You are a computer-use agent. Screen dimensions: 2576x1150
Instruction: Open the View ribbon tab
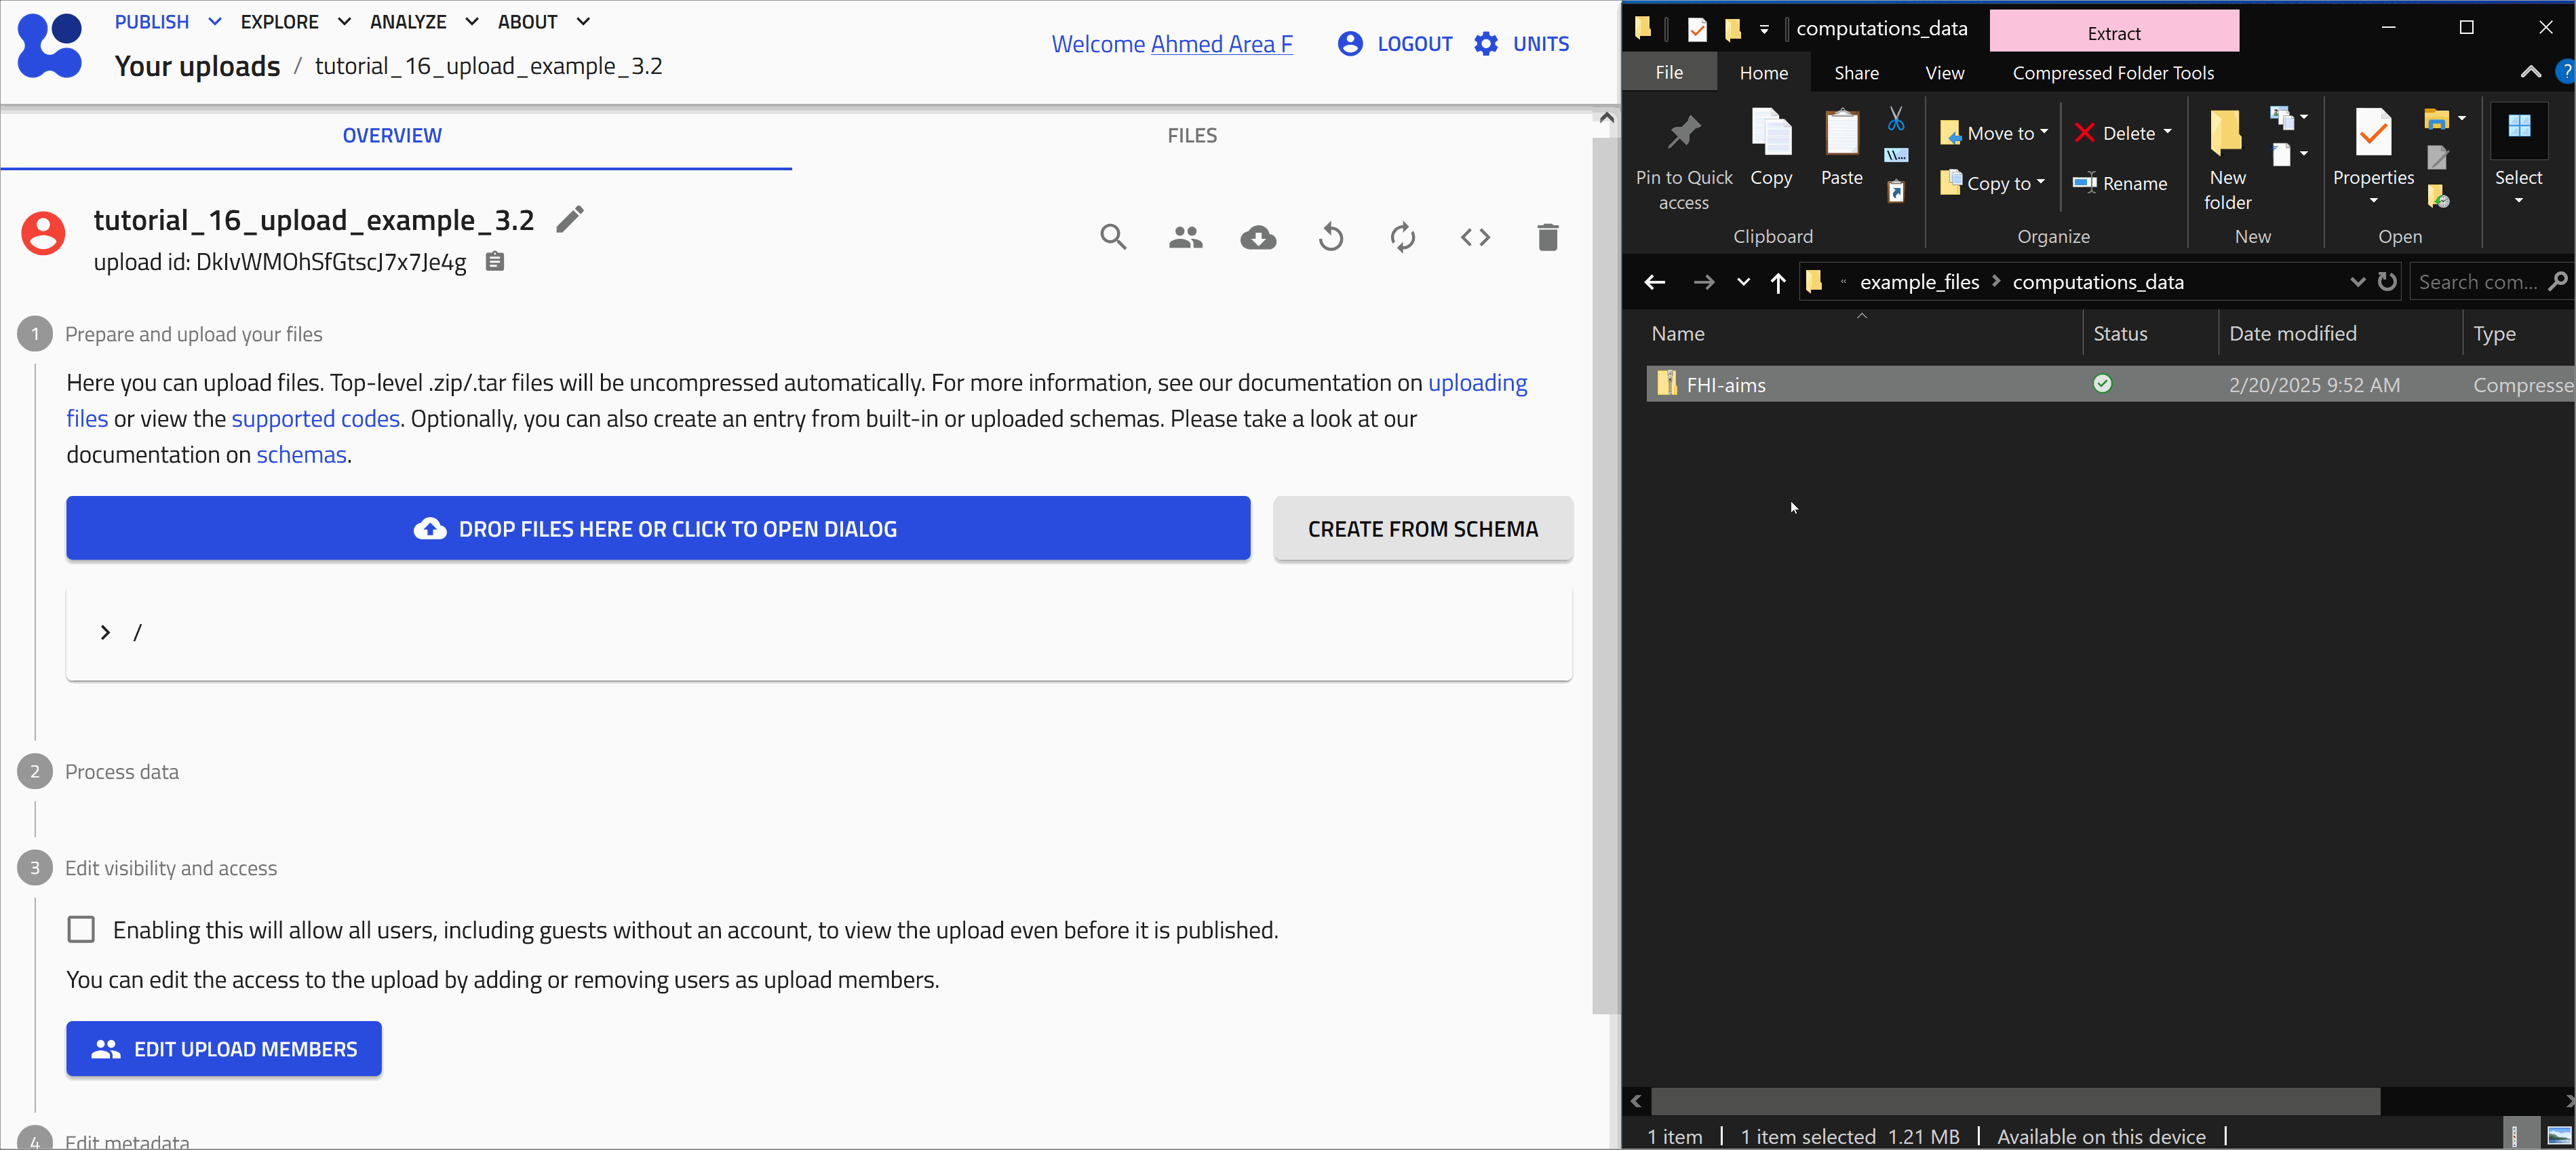[x=1944, y=73]
